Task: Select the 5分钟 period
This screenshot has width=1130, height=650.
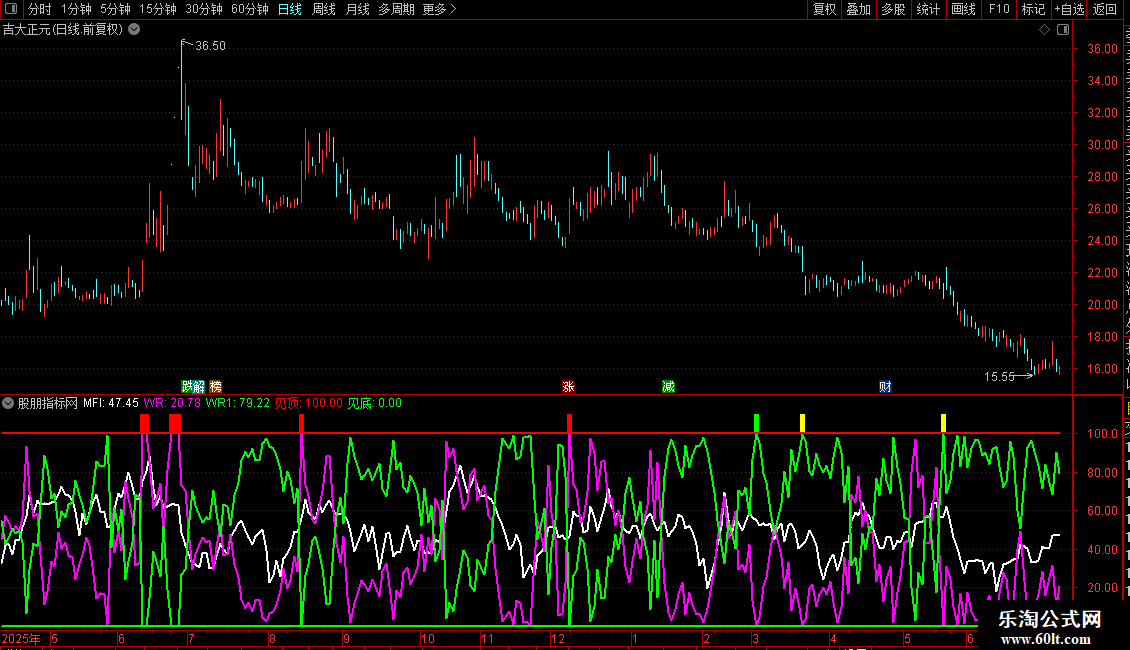Action: coord(115,9)
